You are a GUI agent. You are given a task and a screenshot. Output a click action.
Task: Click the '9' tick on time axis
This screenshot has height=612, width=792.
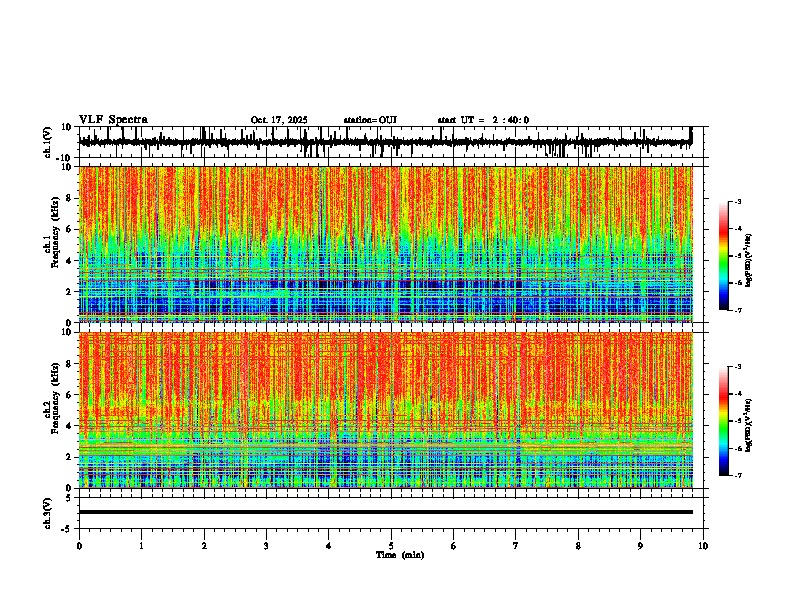pos(640,546)
